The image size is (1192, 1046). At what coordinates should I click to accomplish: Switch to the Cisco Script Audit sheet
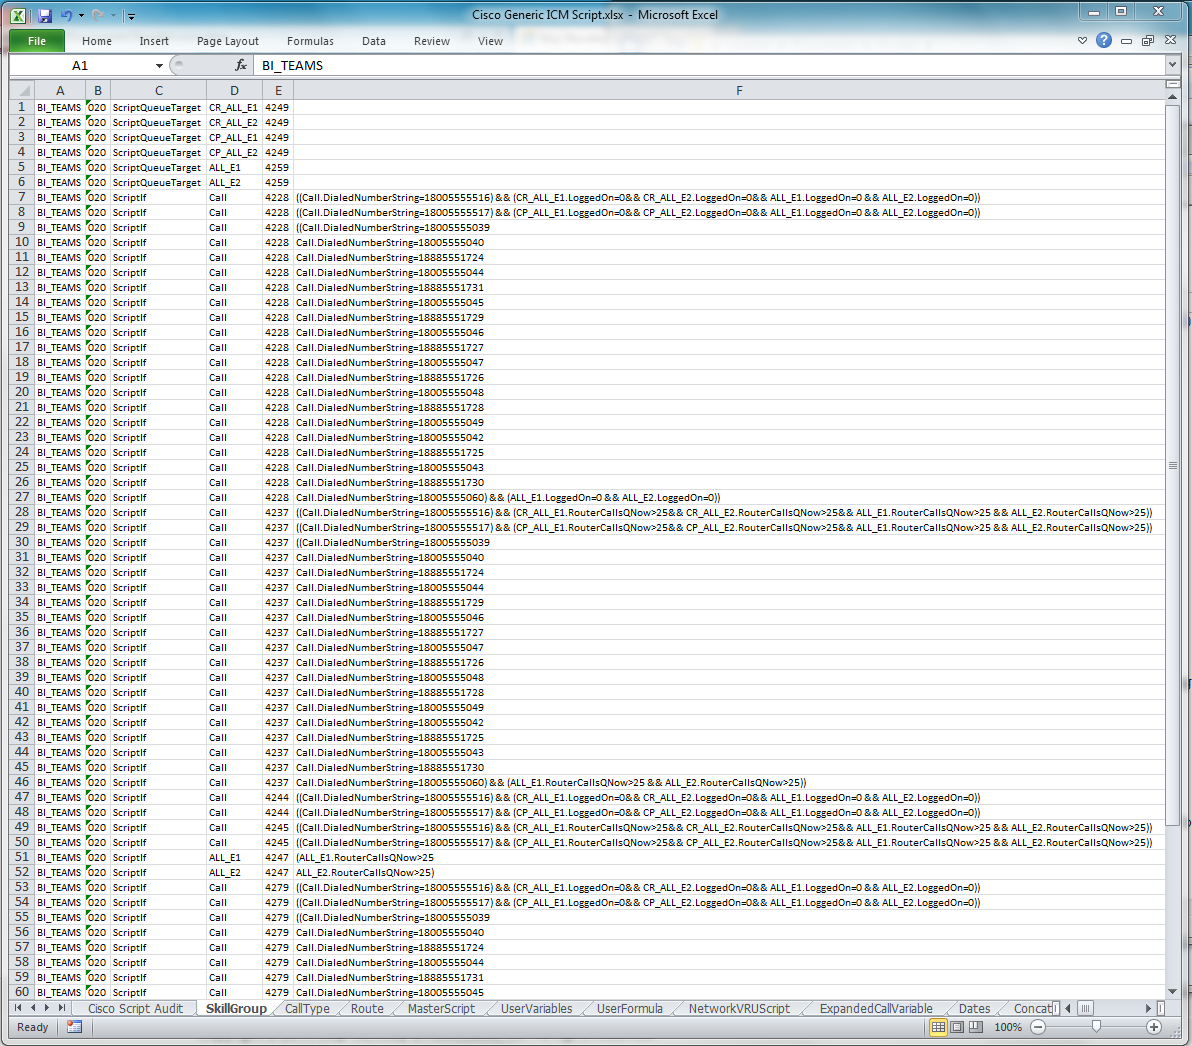click(135, 1009)
